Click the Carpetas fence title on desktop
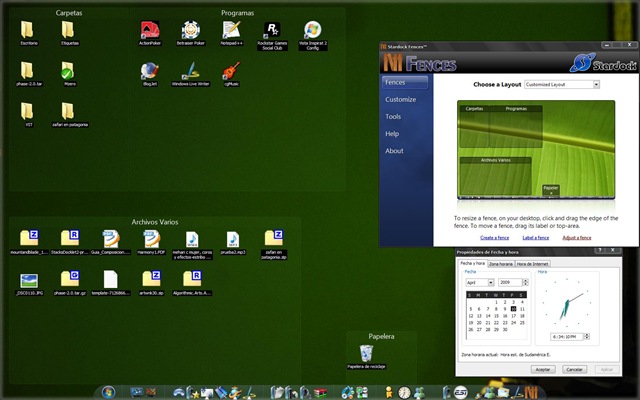 (x=69, y=13)
